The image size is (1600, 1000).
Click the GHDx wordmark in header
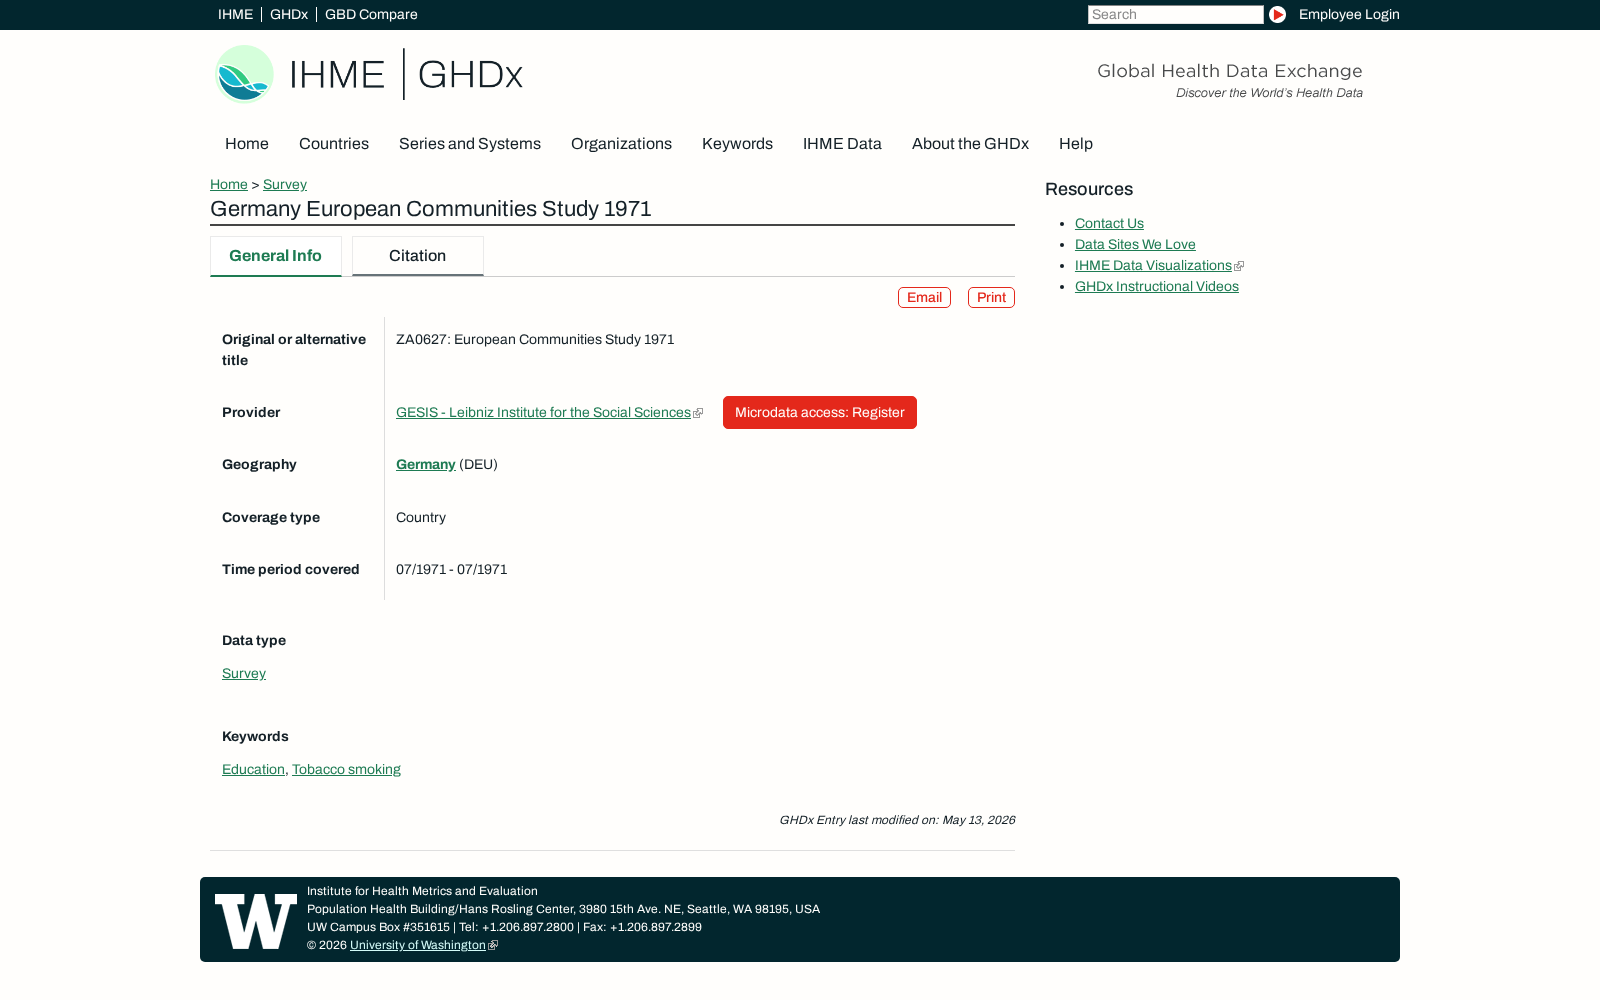pyautogui.click(x=470, y=75)
